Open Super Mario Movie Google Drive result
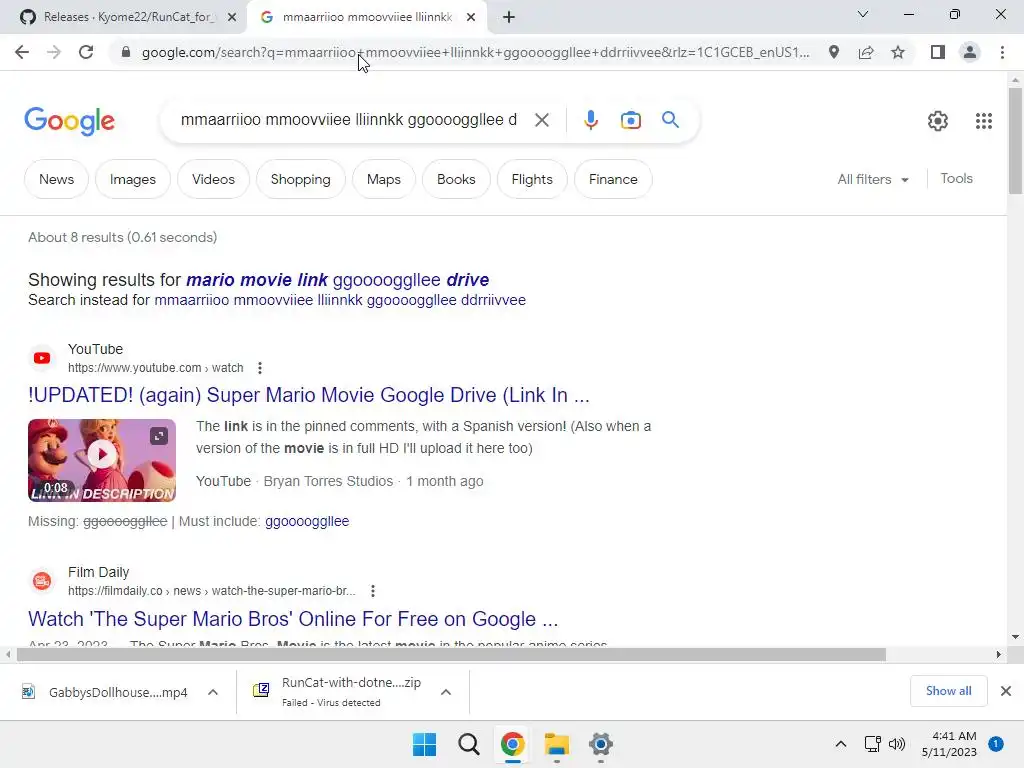The image size is (1024, 768). (x=309, y=395)
